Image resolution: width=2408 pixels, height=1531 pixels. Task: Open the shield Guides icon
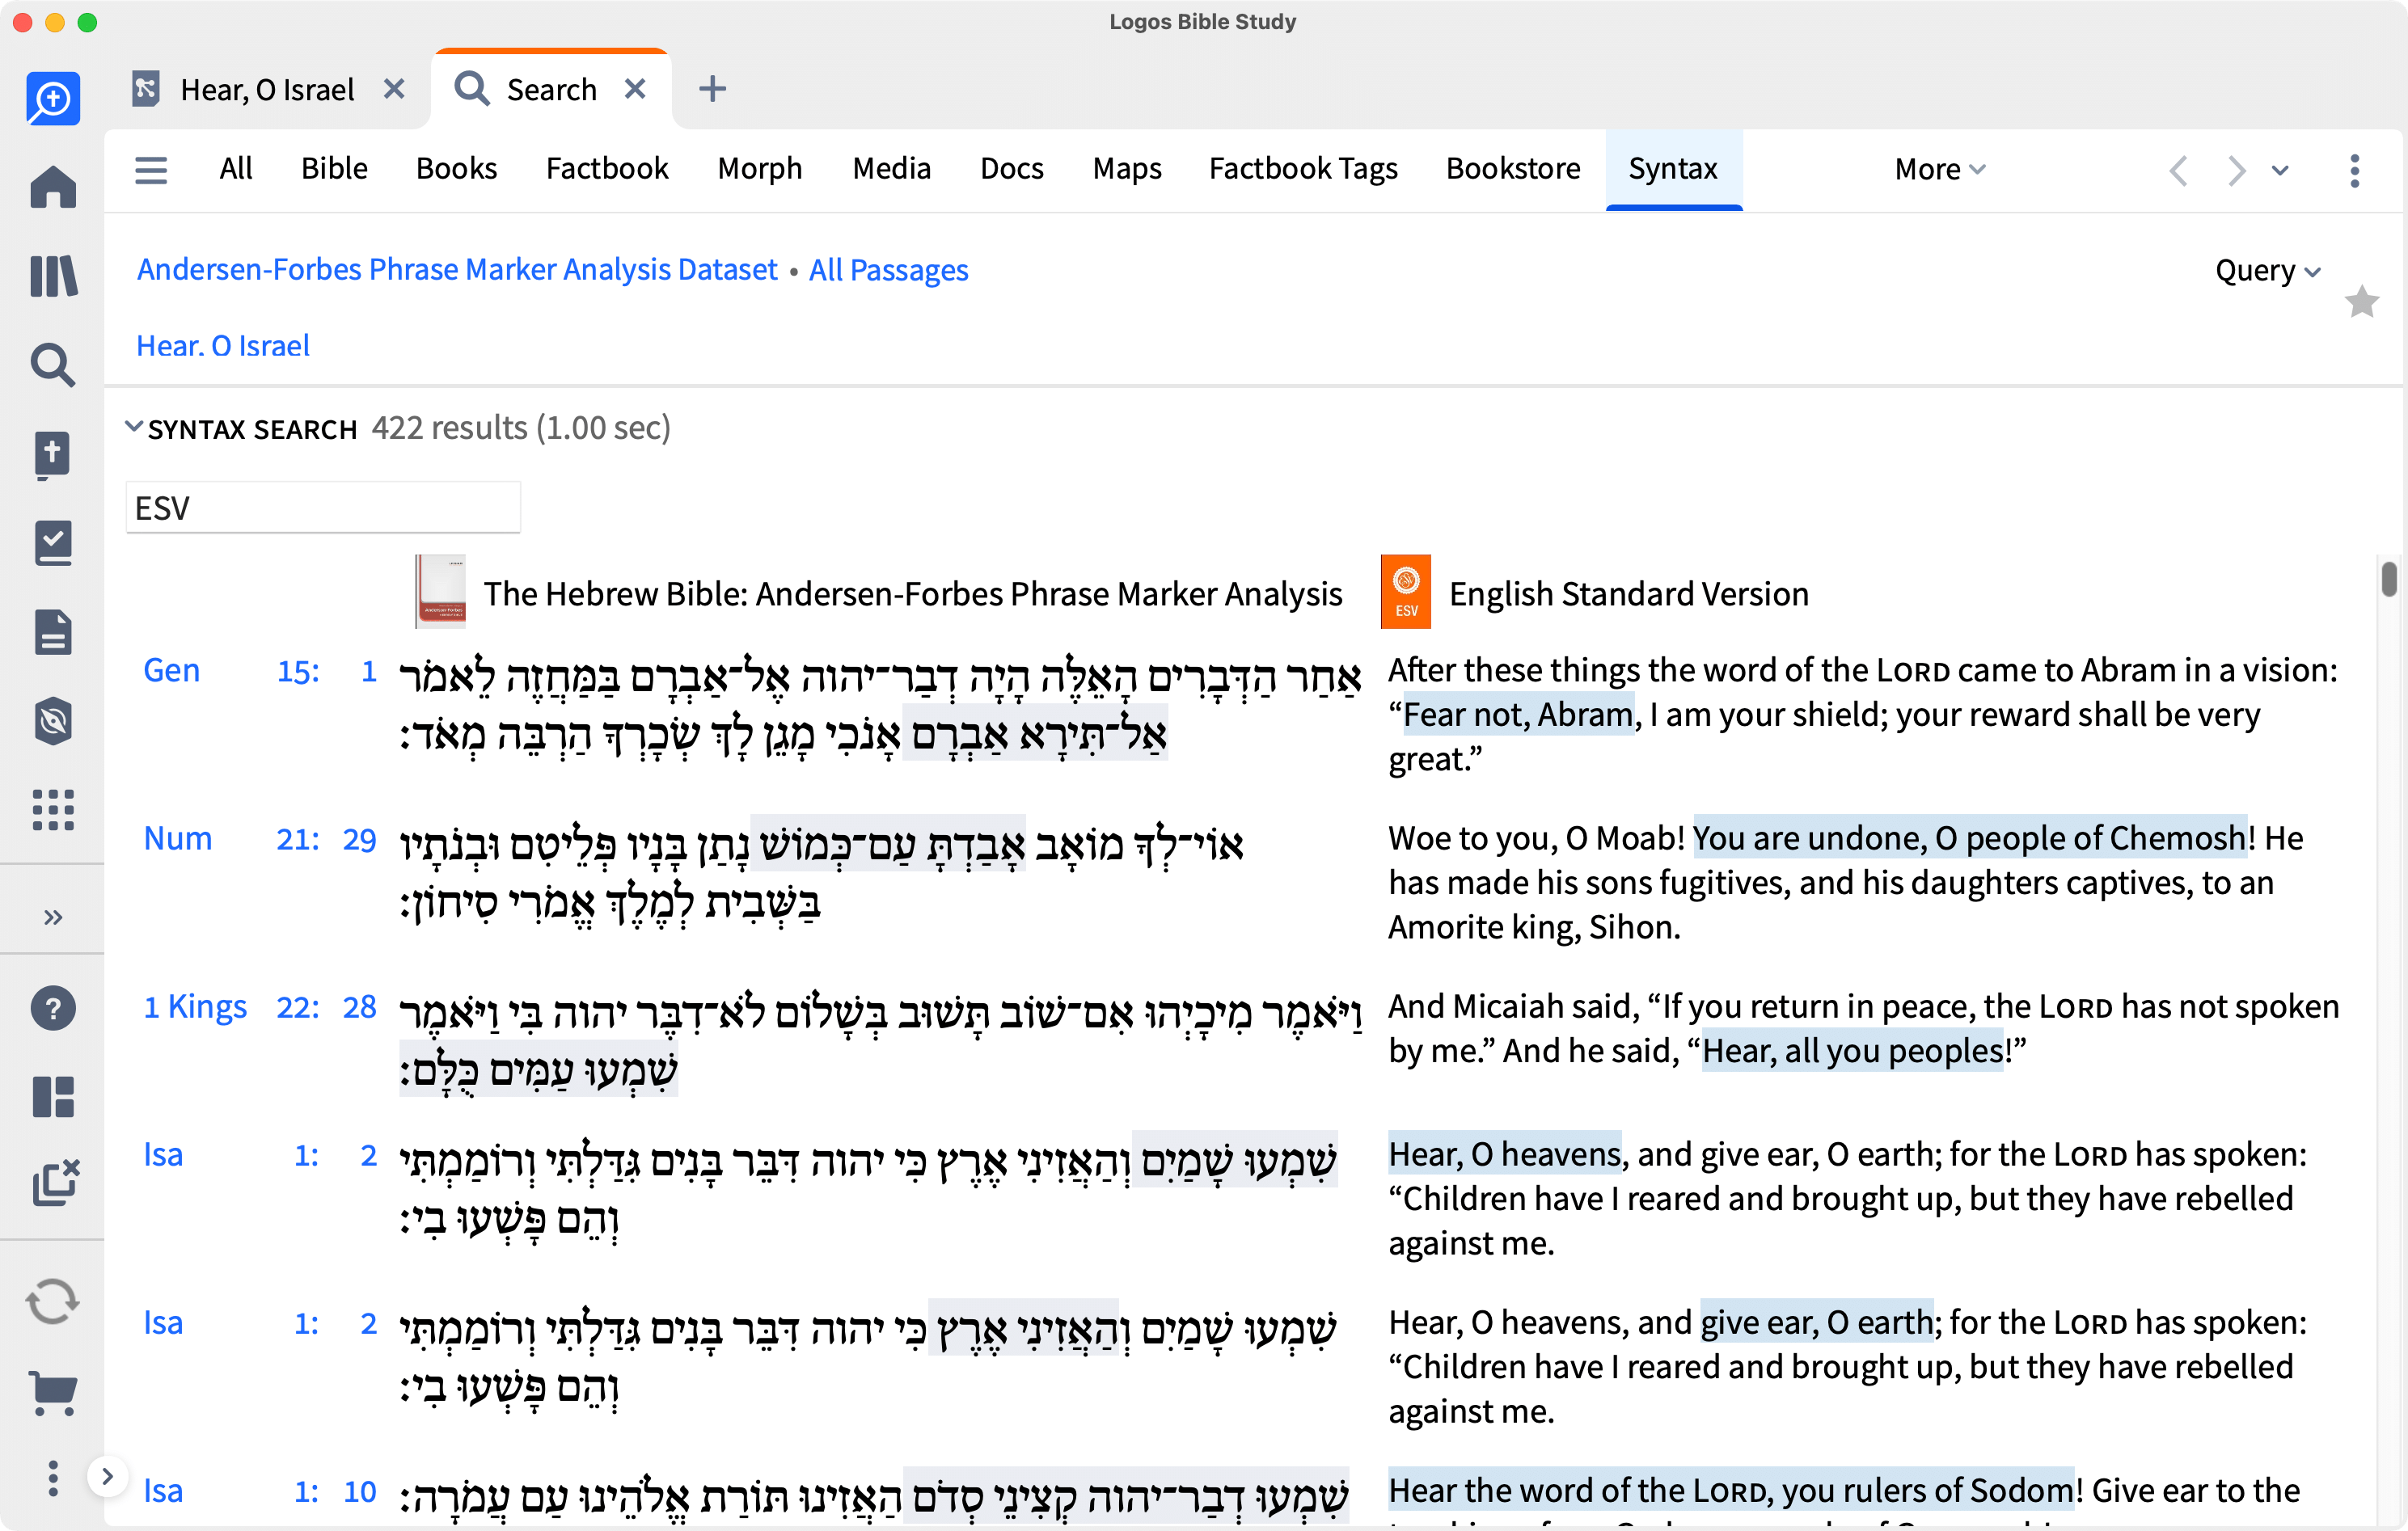[53, 721]
